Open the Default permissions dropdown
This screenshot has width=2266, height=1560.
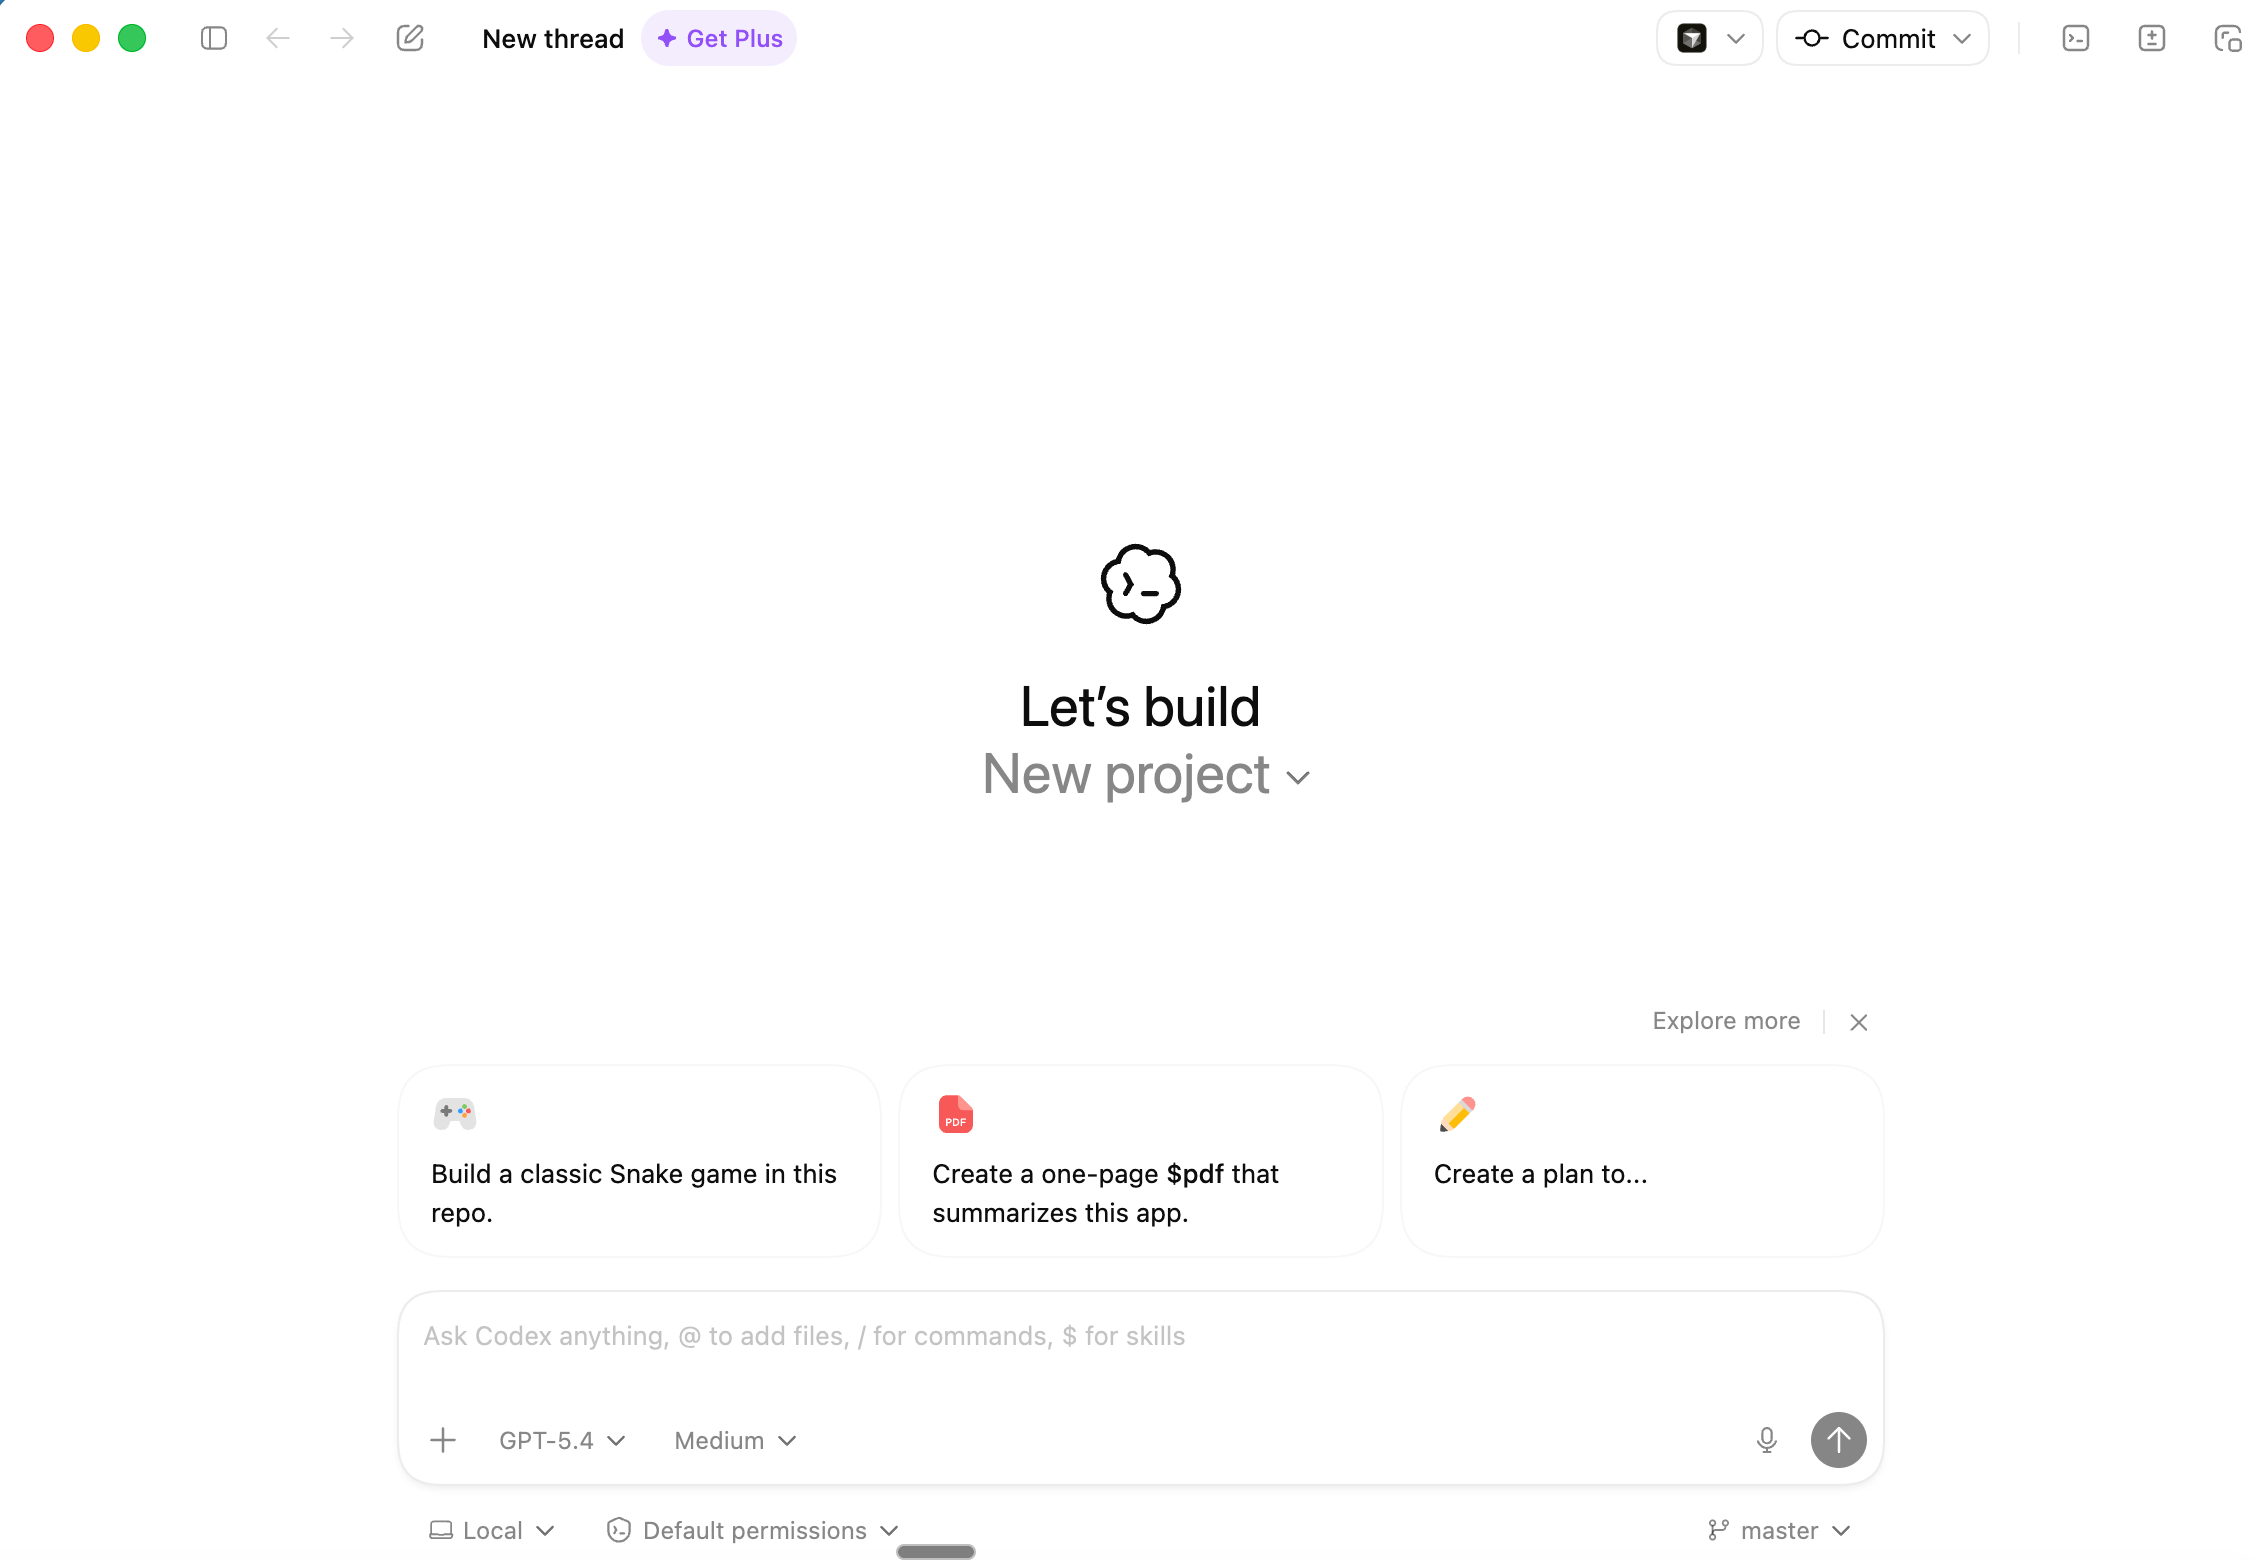tap(753, 1531)
